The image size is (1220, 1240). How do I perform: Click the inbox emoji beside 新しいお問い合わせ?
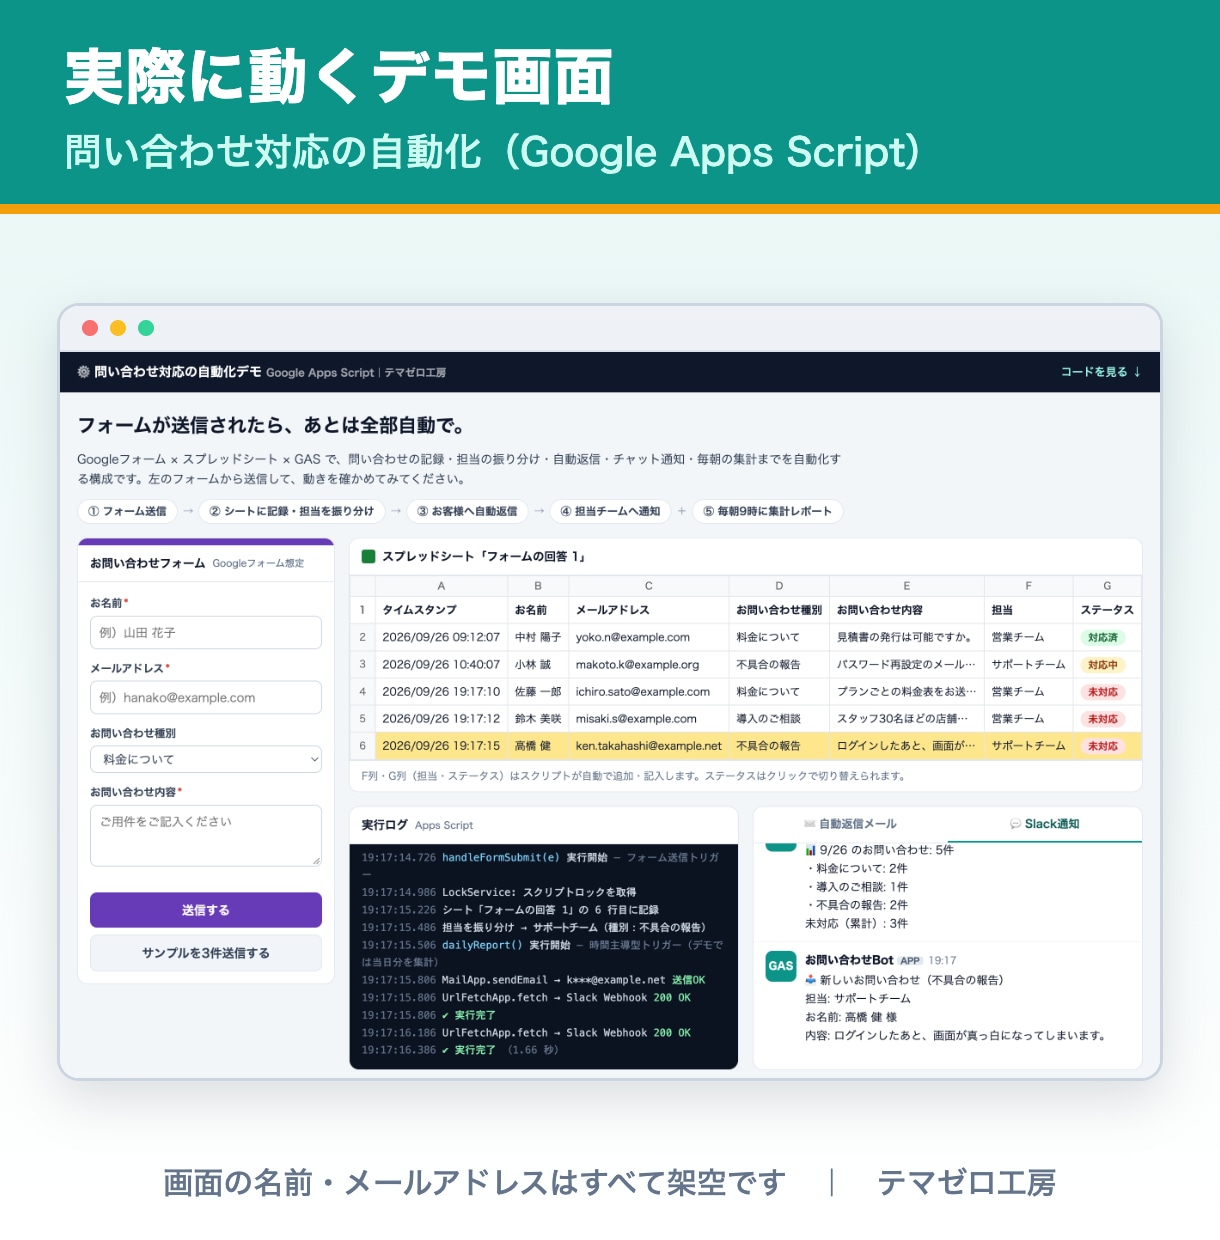coord(811,980)
